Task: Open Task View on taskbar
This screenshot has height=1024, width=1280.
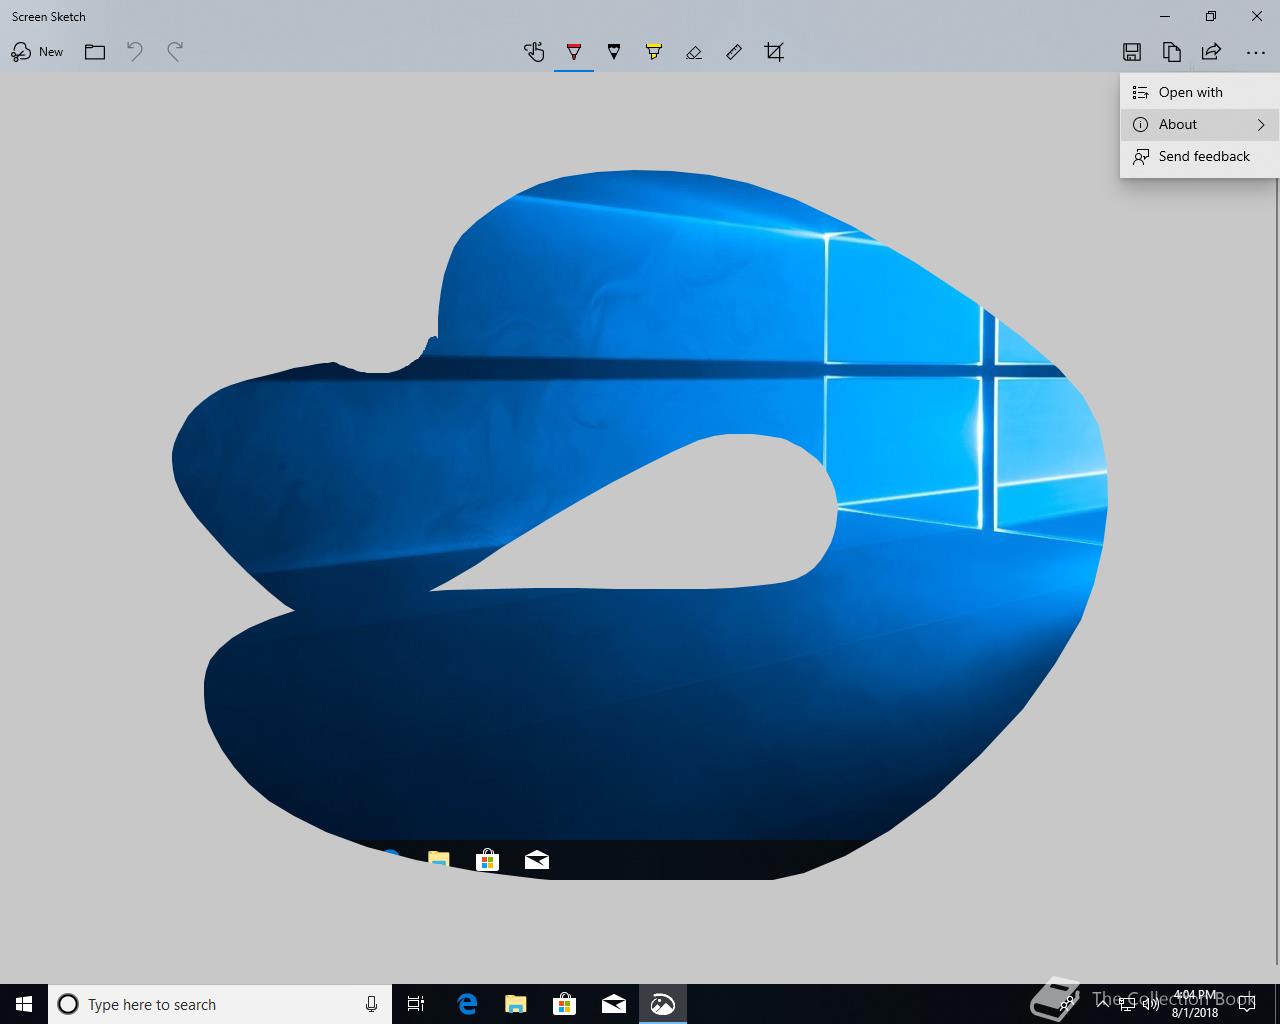Action: tap(416, 1004)
